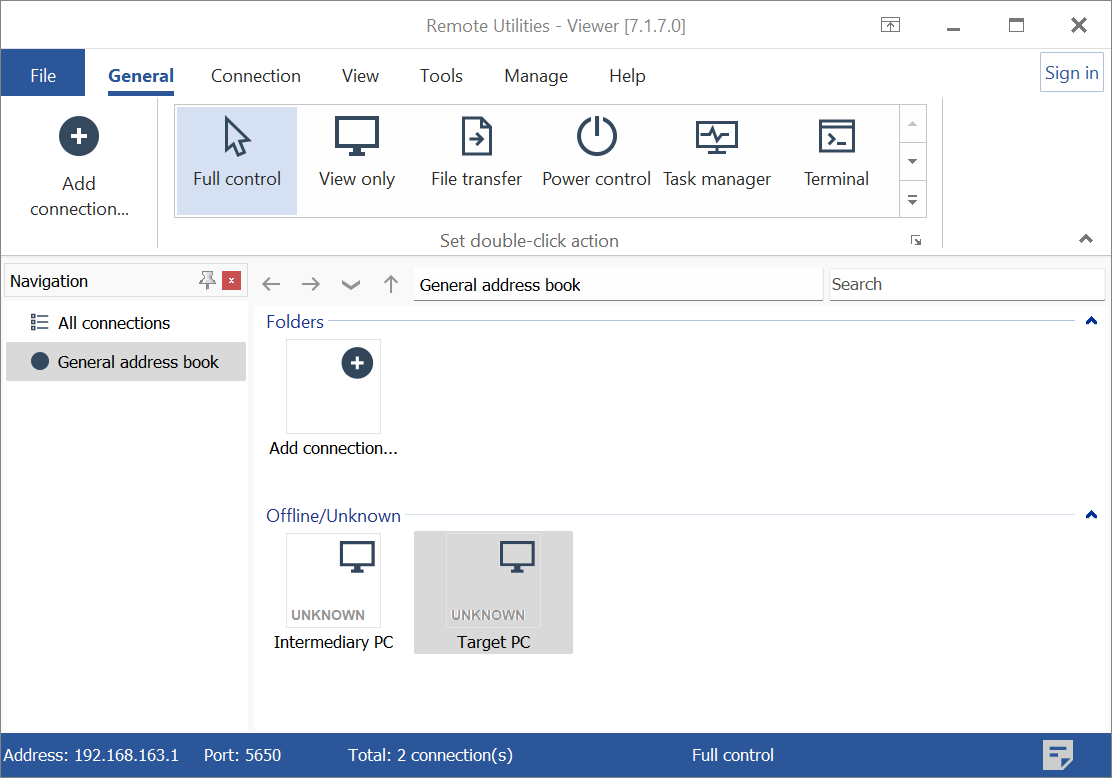
Task: Select Power control mode icon
Action: point(597,137)
